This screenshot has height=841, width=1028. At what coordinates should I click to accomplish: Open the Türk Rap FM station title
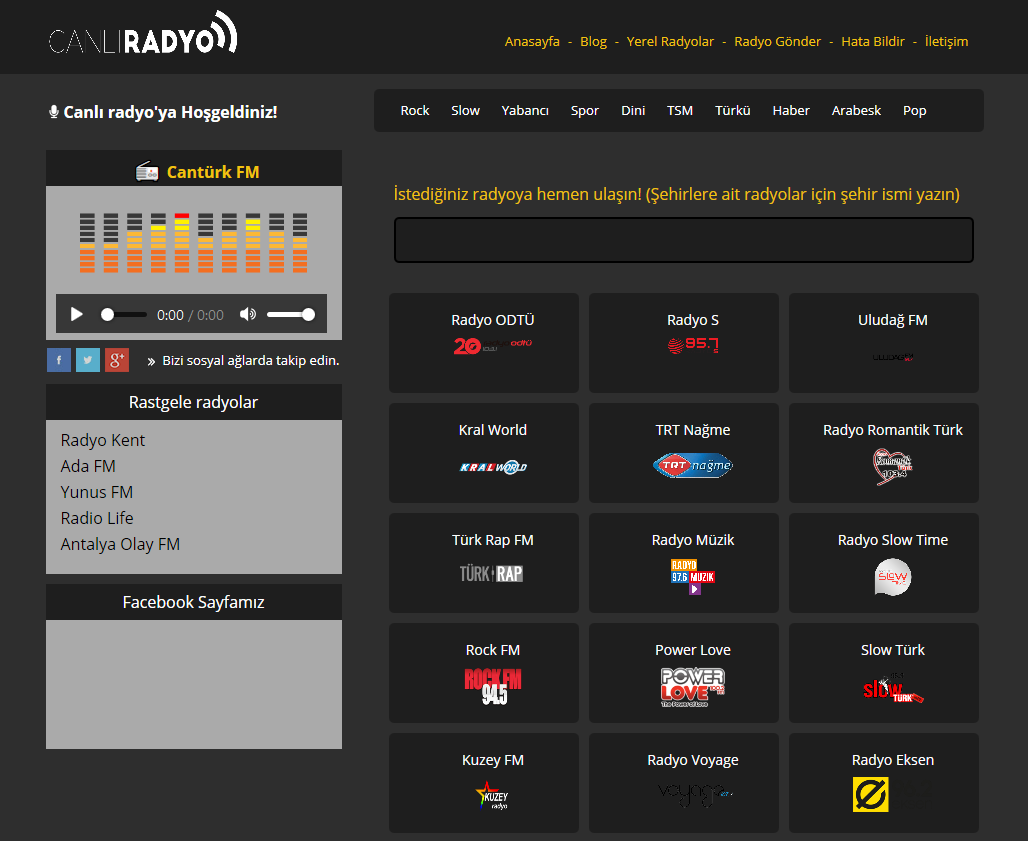click(492, 540)
